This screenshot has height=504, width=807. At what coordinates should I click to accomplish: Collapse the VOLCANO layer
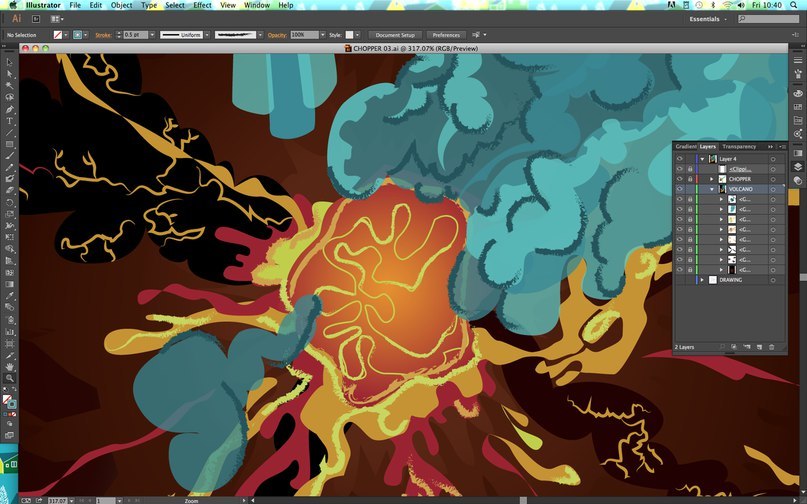[x=712, y=189]
